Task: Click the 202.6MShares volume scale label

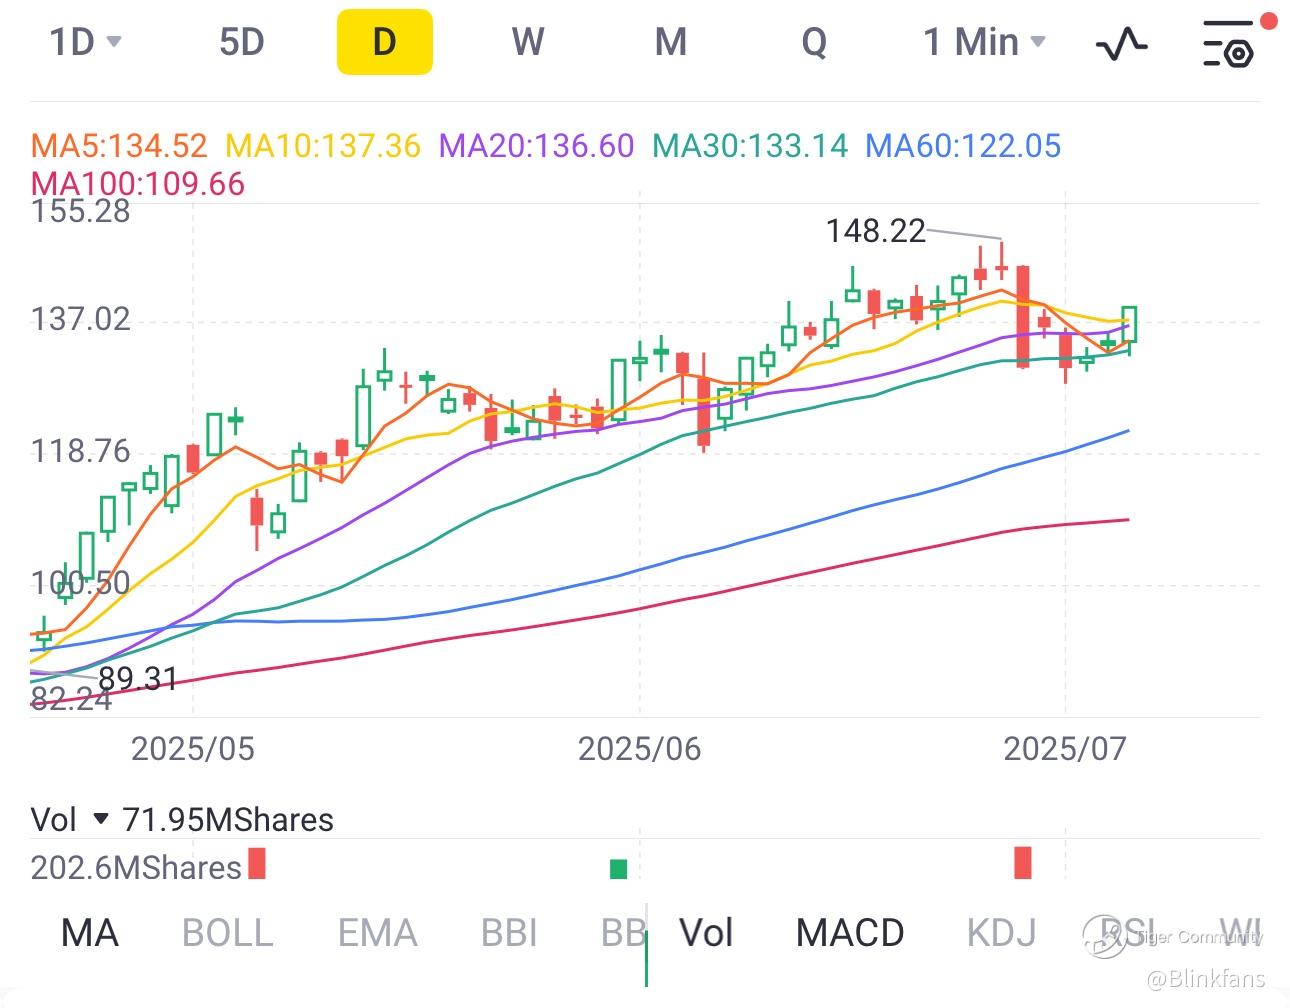Action: (136, 867)
